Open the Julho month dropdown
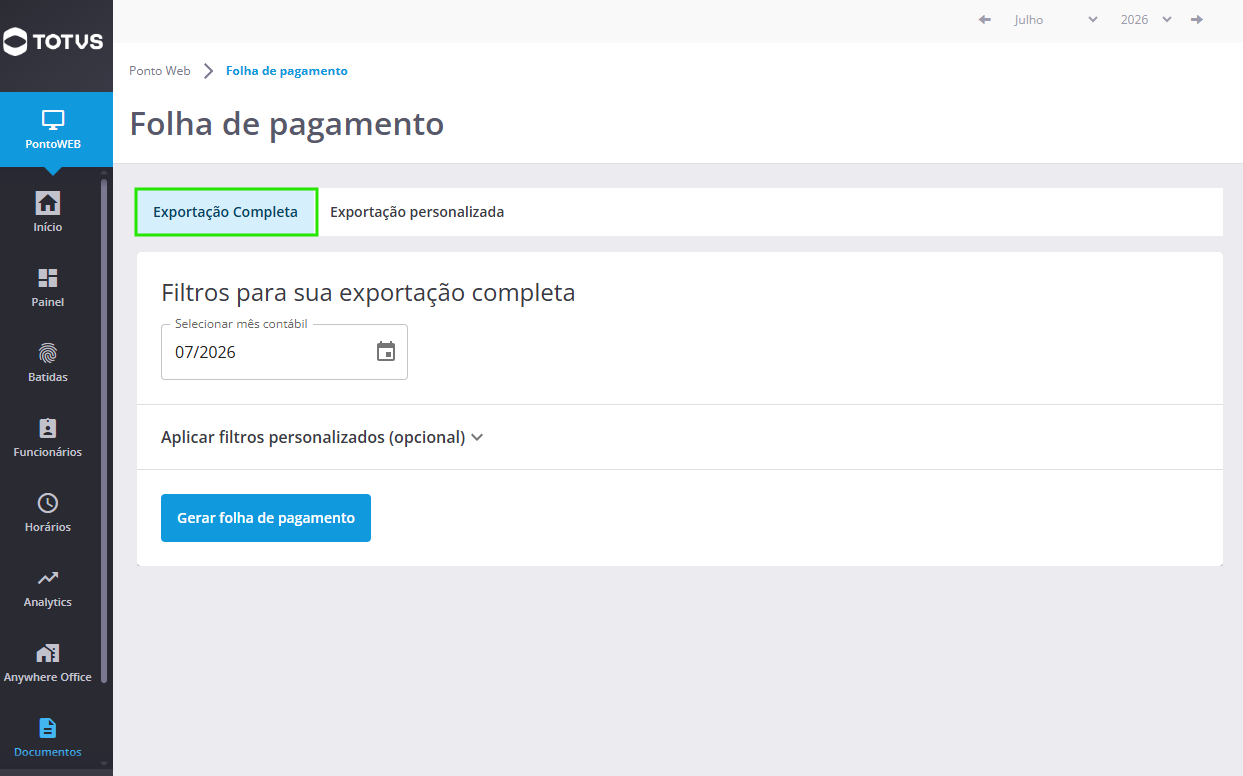 click(x=1055, y=20)
